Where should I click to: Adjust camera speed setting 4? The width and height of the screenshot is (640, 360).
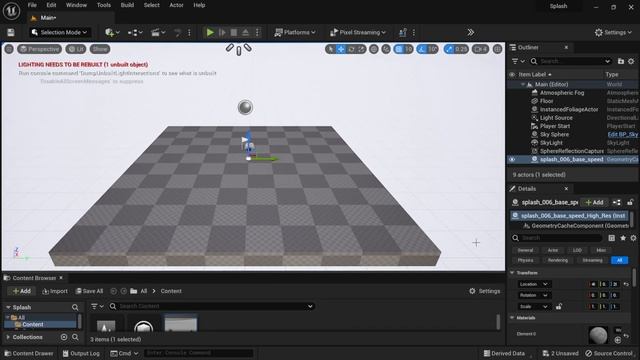point(480,49)
